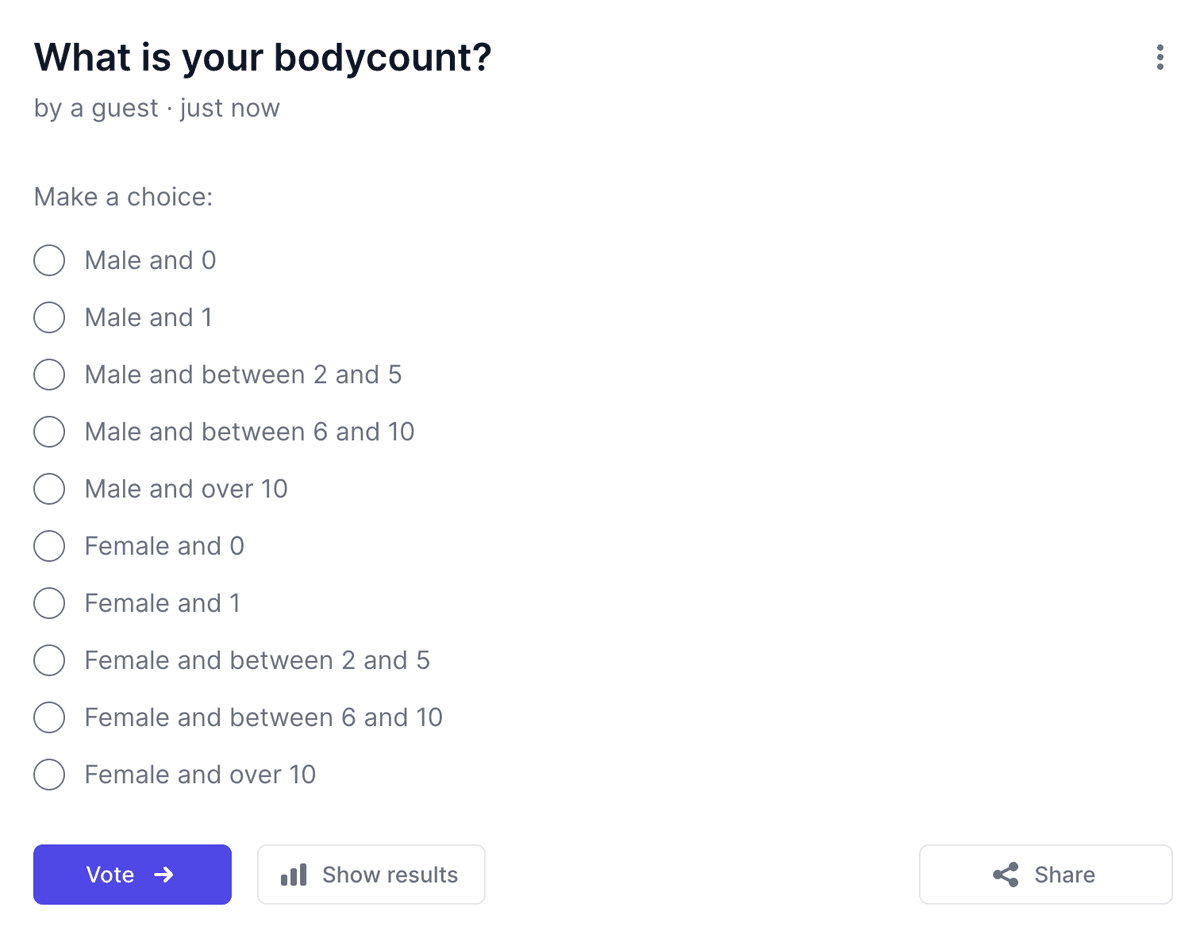The width and height of the screenshot is (1200, 938).
Task: Choose the "Female and 0" option
Action: point(49,546)
